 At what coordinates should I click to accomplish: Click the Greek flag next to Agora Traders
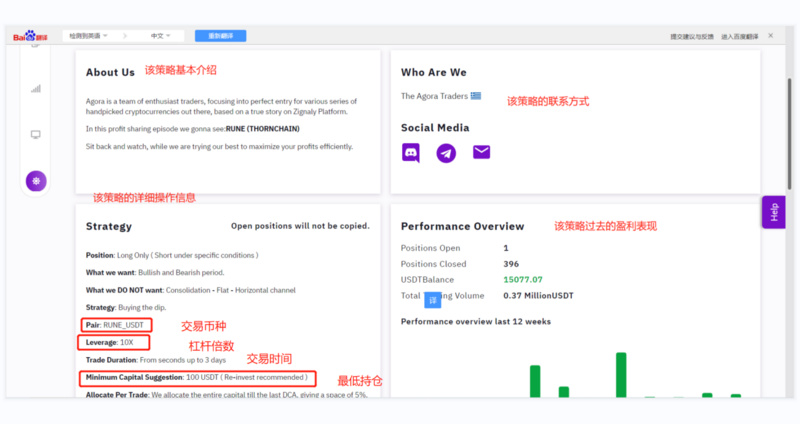click(476, 96)
